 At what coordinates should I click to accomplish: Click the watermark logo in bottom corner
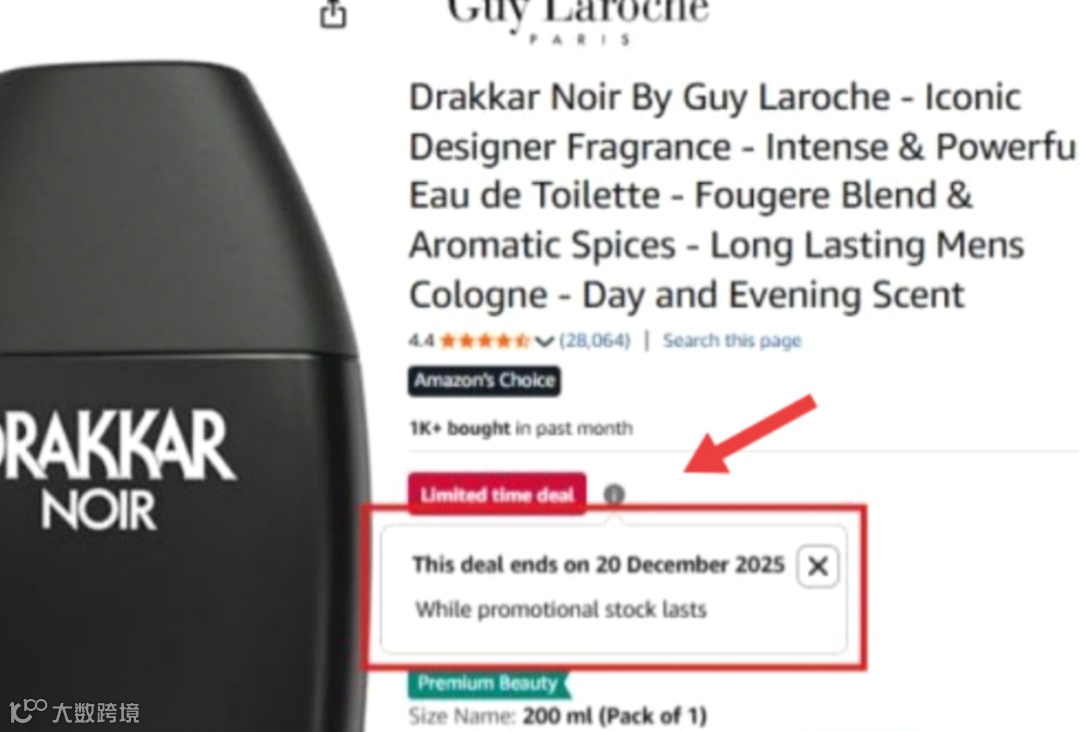pos(74,711)
